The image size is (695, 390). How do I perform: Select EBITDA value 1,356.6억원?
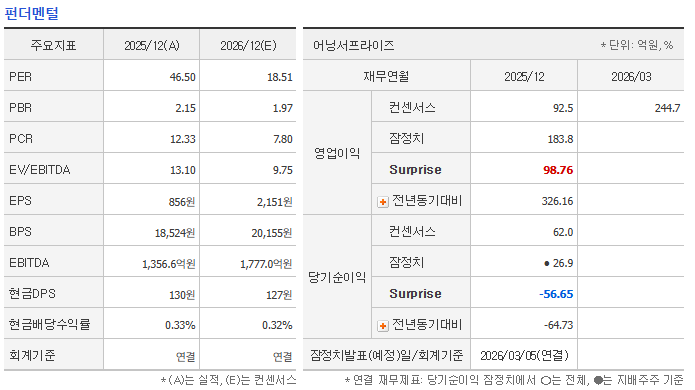click(x=168, y=264)
